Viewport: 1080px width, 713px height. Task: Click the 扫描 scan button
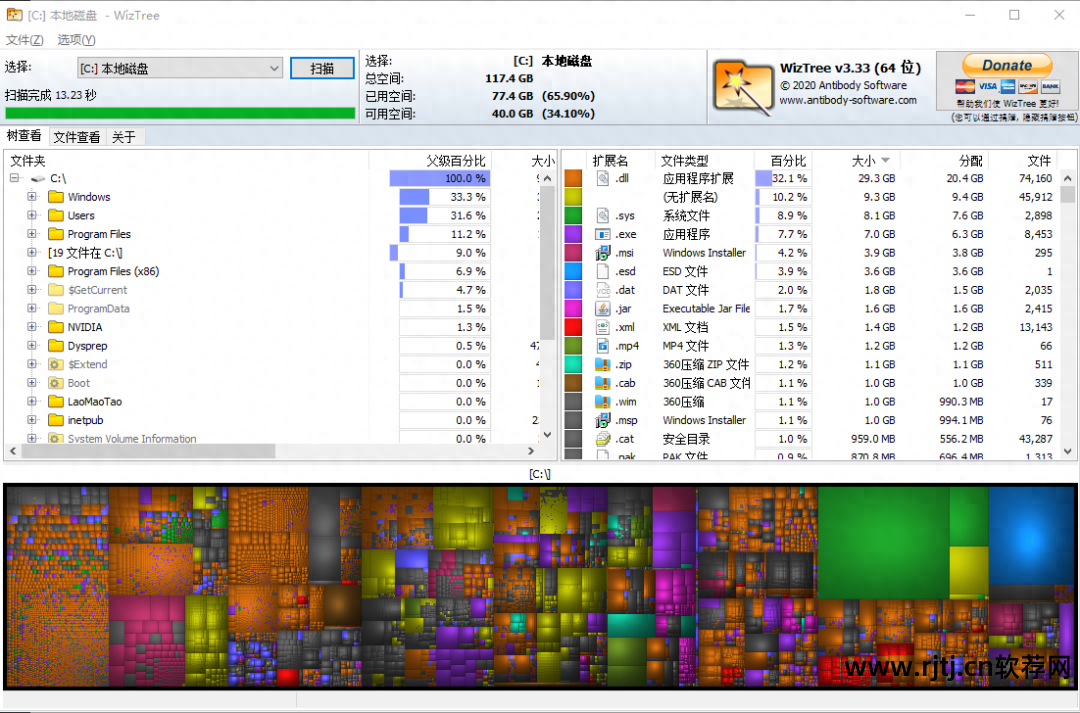[x=322, y=68]
